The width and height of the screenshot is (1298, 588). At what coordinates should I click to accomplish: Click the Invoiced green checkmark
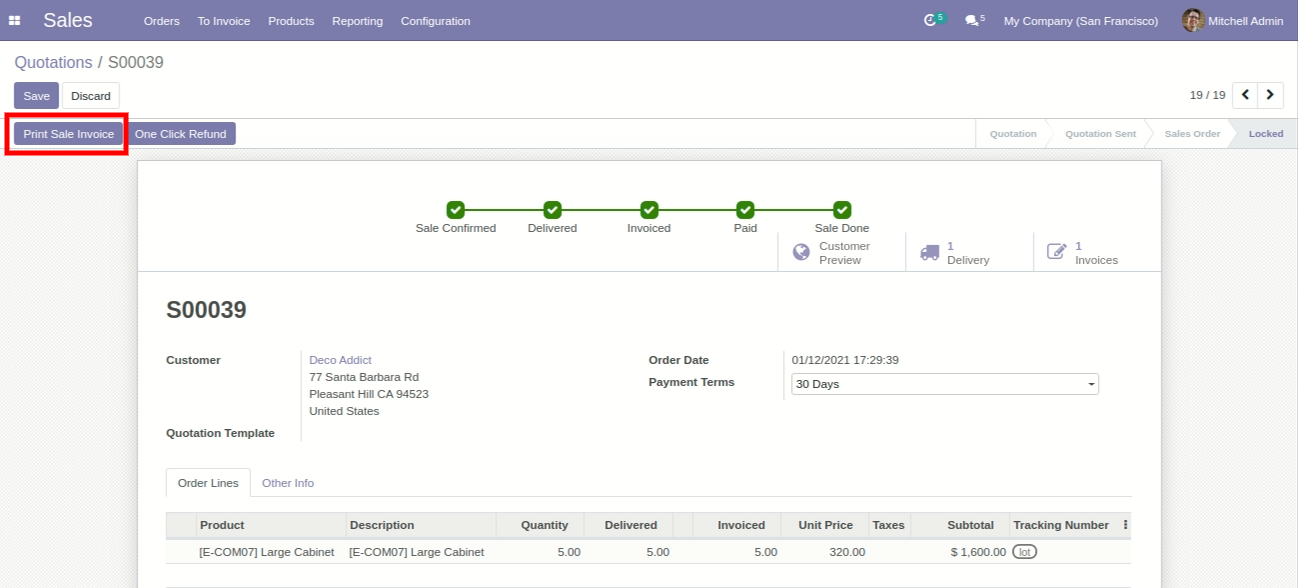click(x=649, y=210)
